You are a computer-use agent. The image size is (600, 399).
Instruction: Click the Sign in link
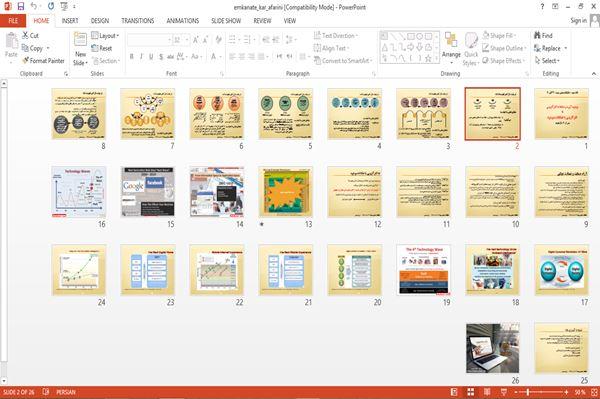(x=578, y=21)
